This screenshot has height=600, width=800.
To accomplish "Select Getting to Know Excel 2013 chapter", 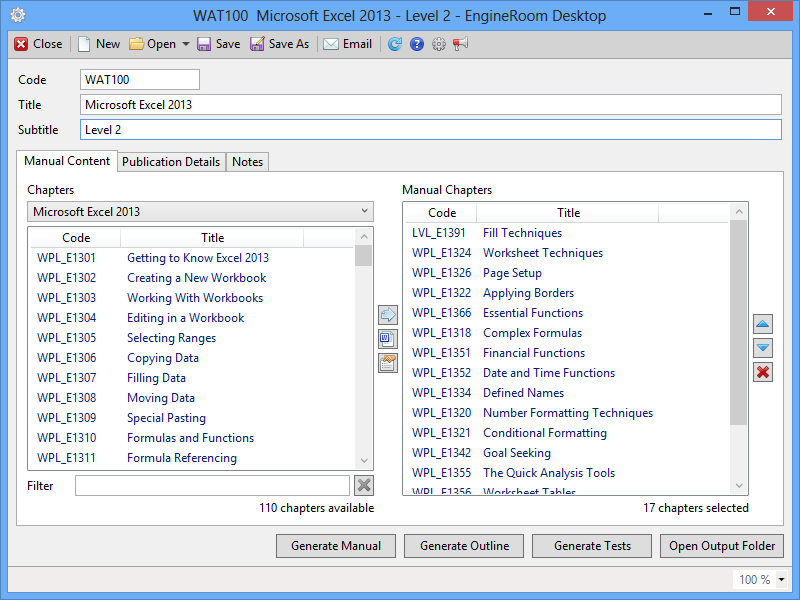I will (192, 258).
